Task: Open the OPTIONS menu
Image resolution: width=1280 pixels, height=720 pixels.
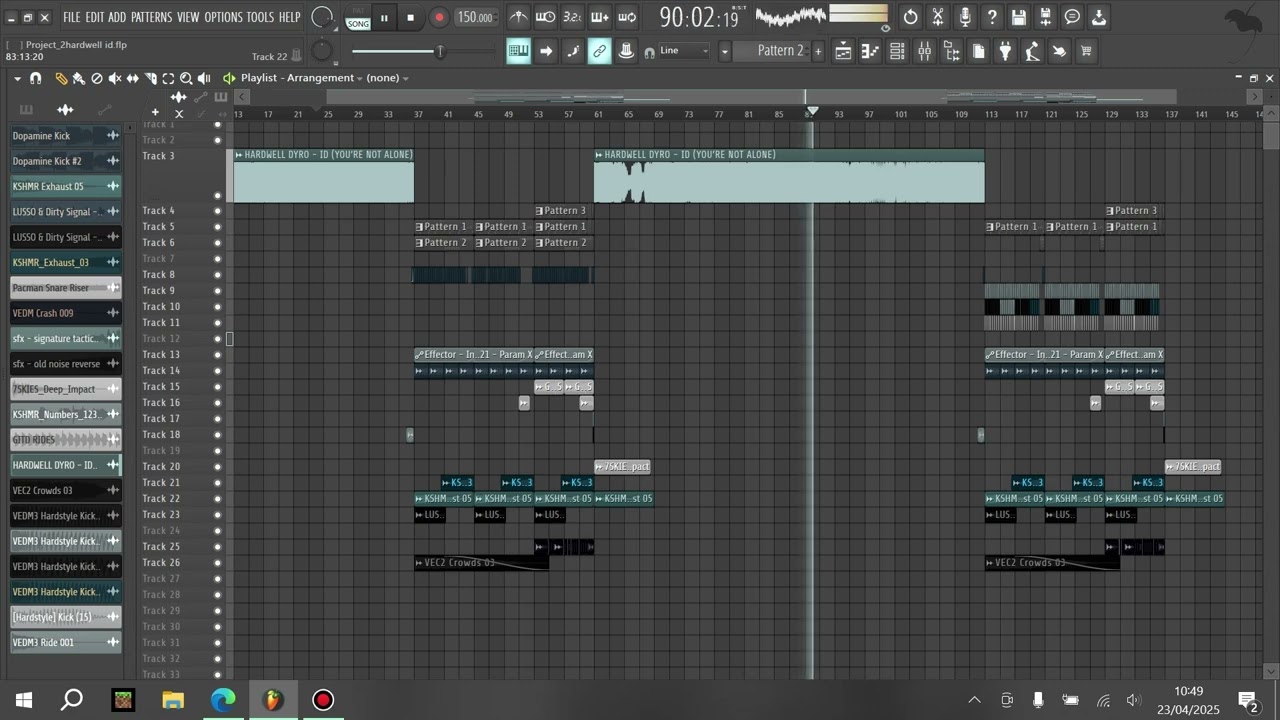Action: click(224, 17)
